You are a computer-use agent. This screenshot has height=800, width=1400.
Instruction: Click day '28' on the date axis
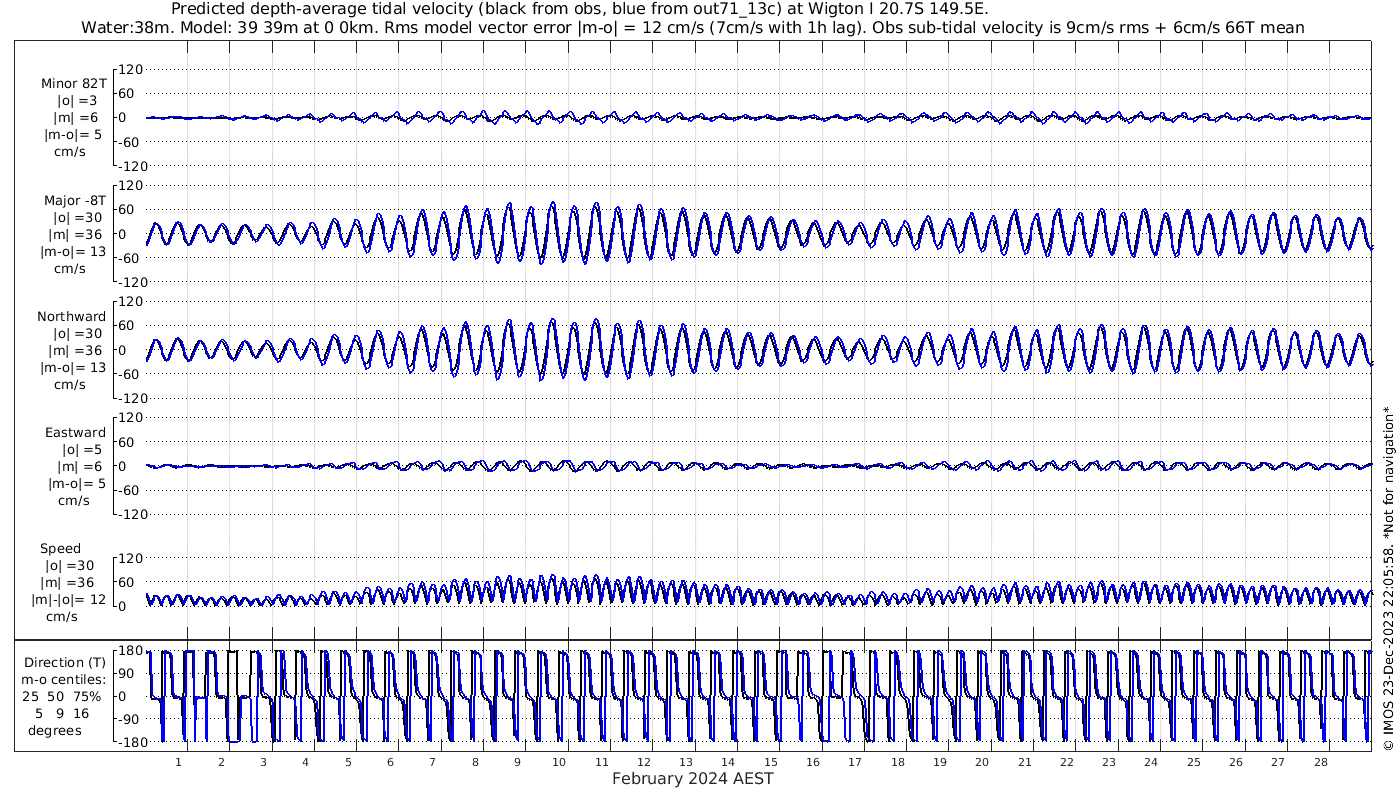click(1321, 762)
